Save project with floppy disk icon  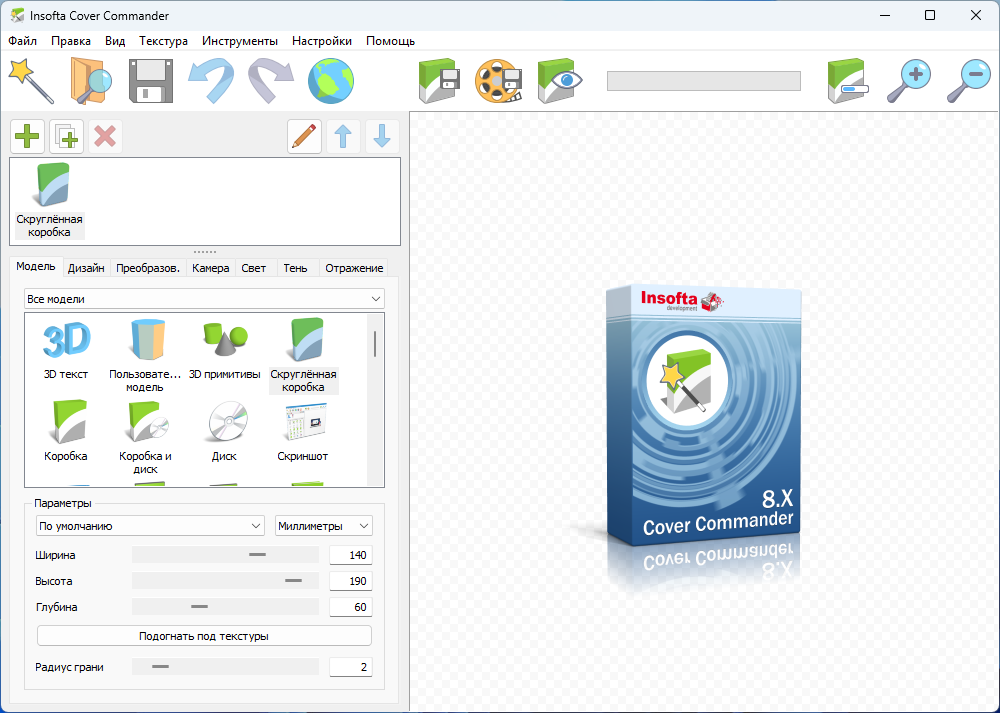(x=151, y=80)
